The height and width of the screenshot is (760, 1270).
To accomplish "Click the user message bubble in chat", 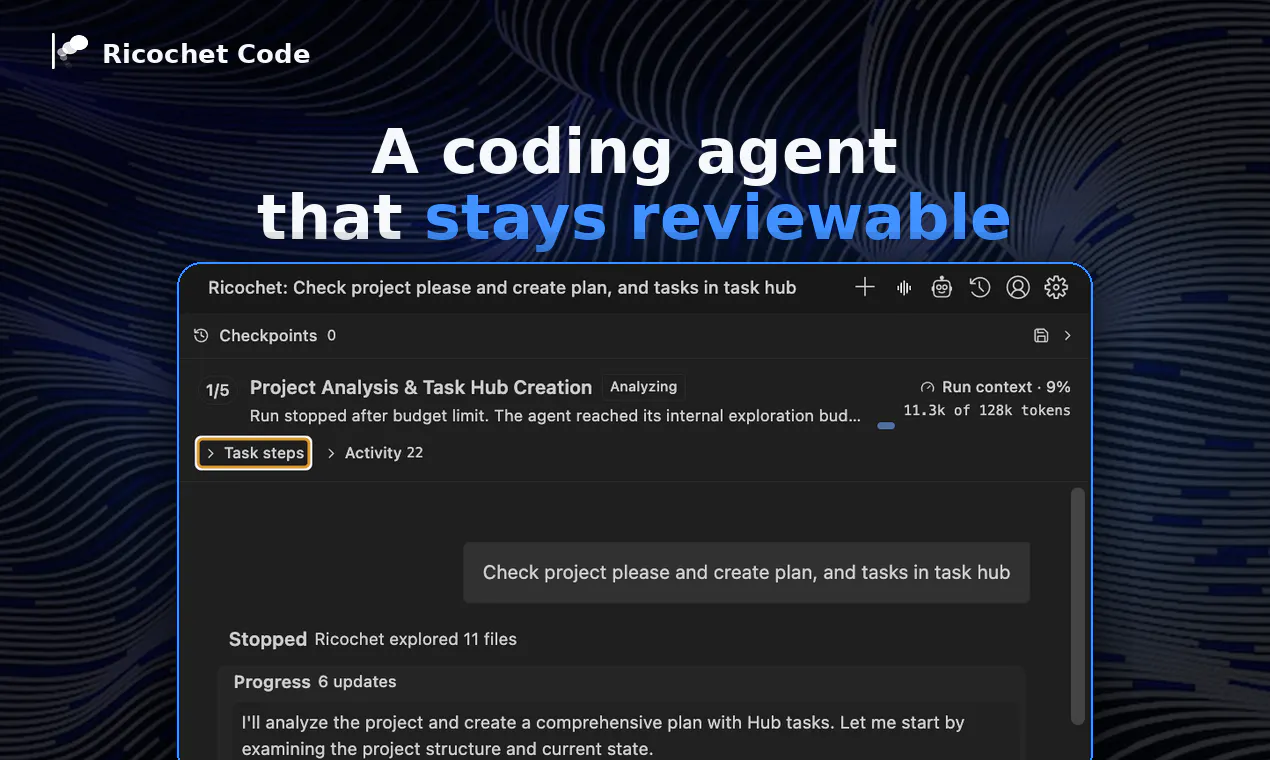I will [x=746, y=573].
